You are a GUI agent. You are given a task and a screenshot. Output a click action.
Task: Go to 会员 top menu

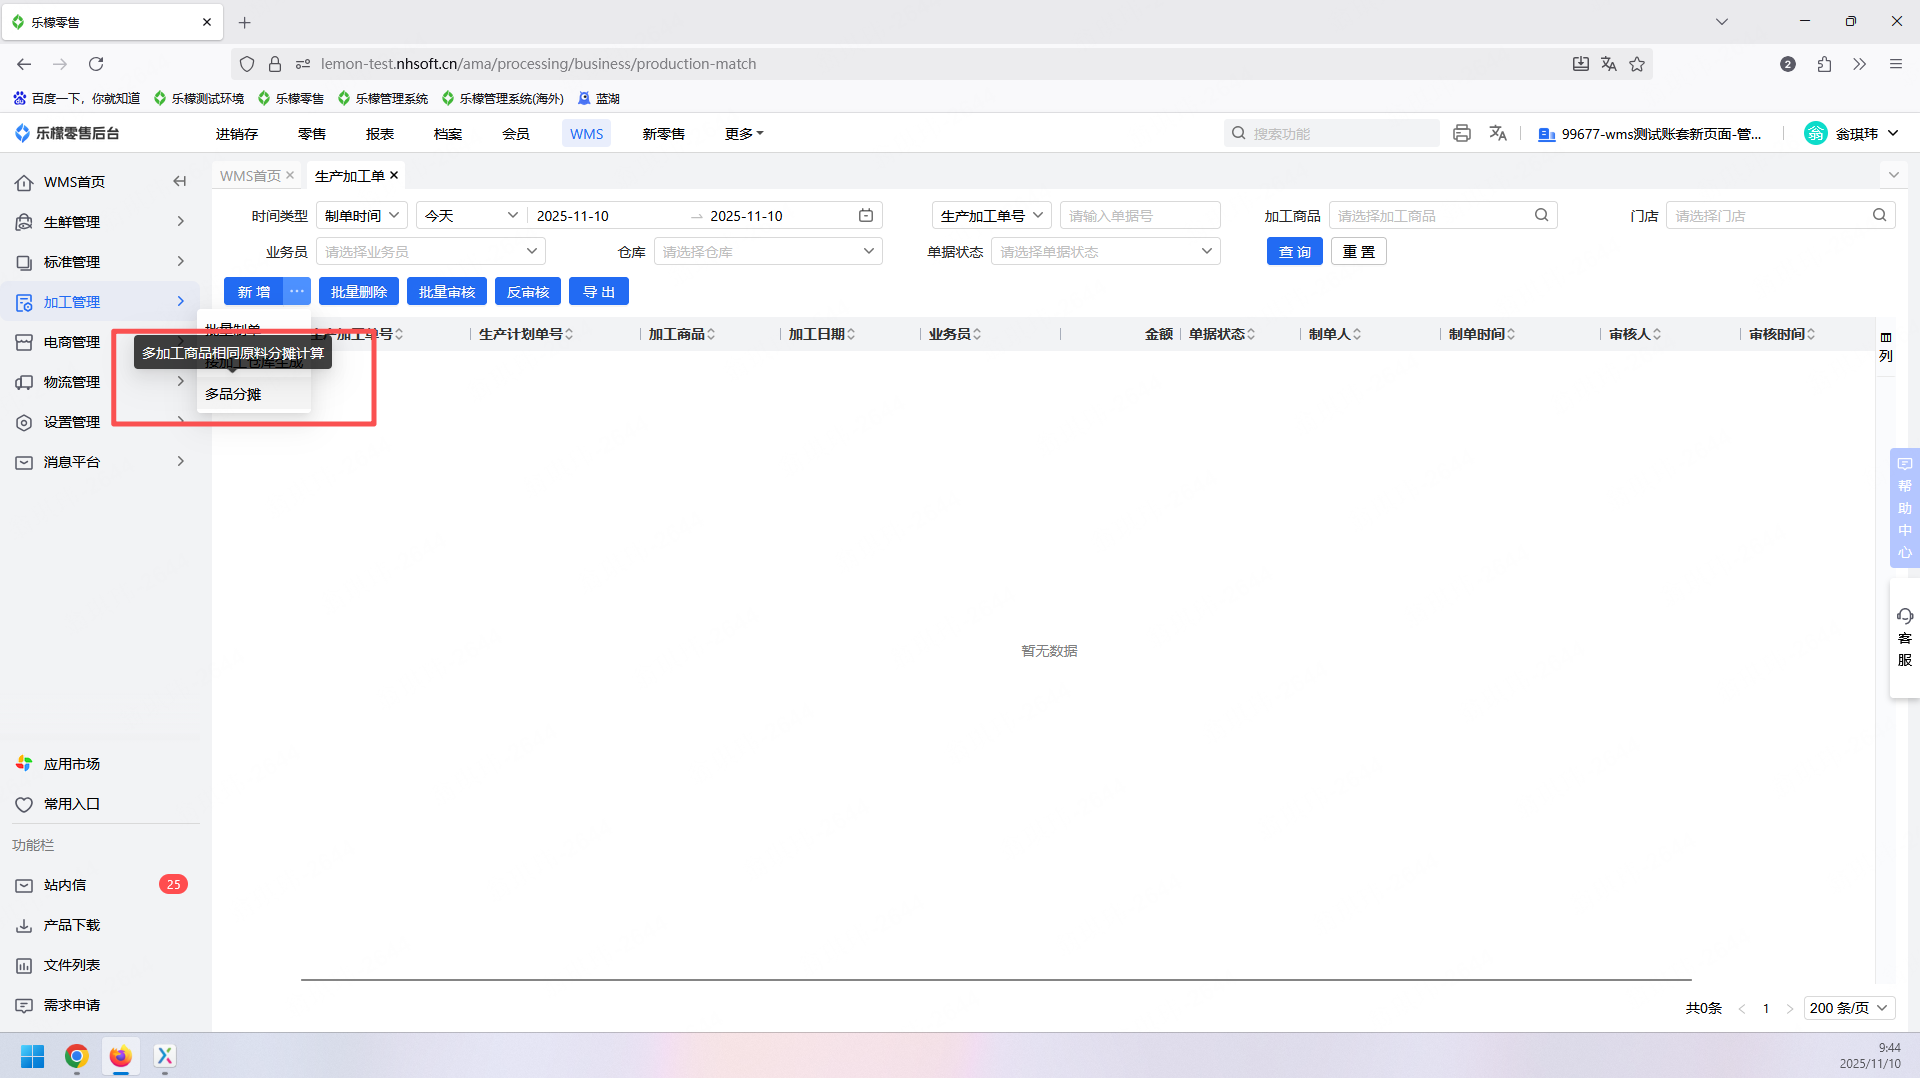click(x=516, y=133)
